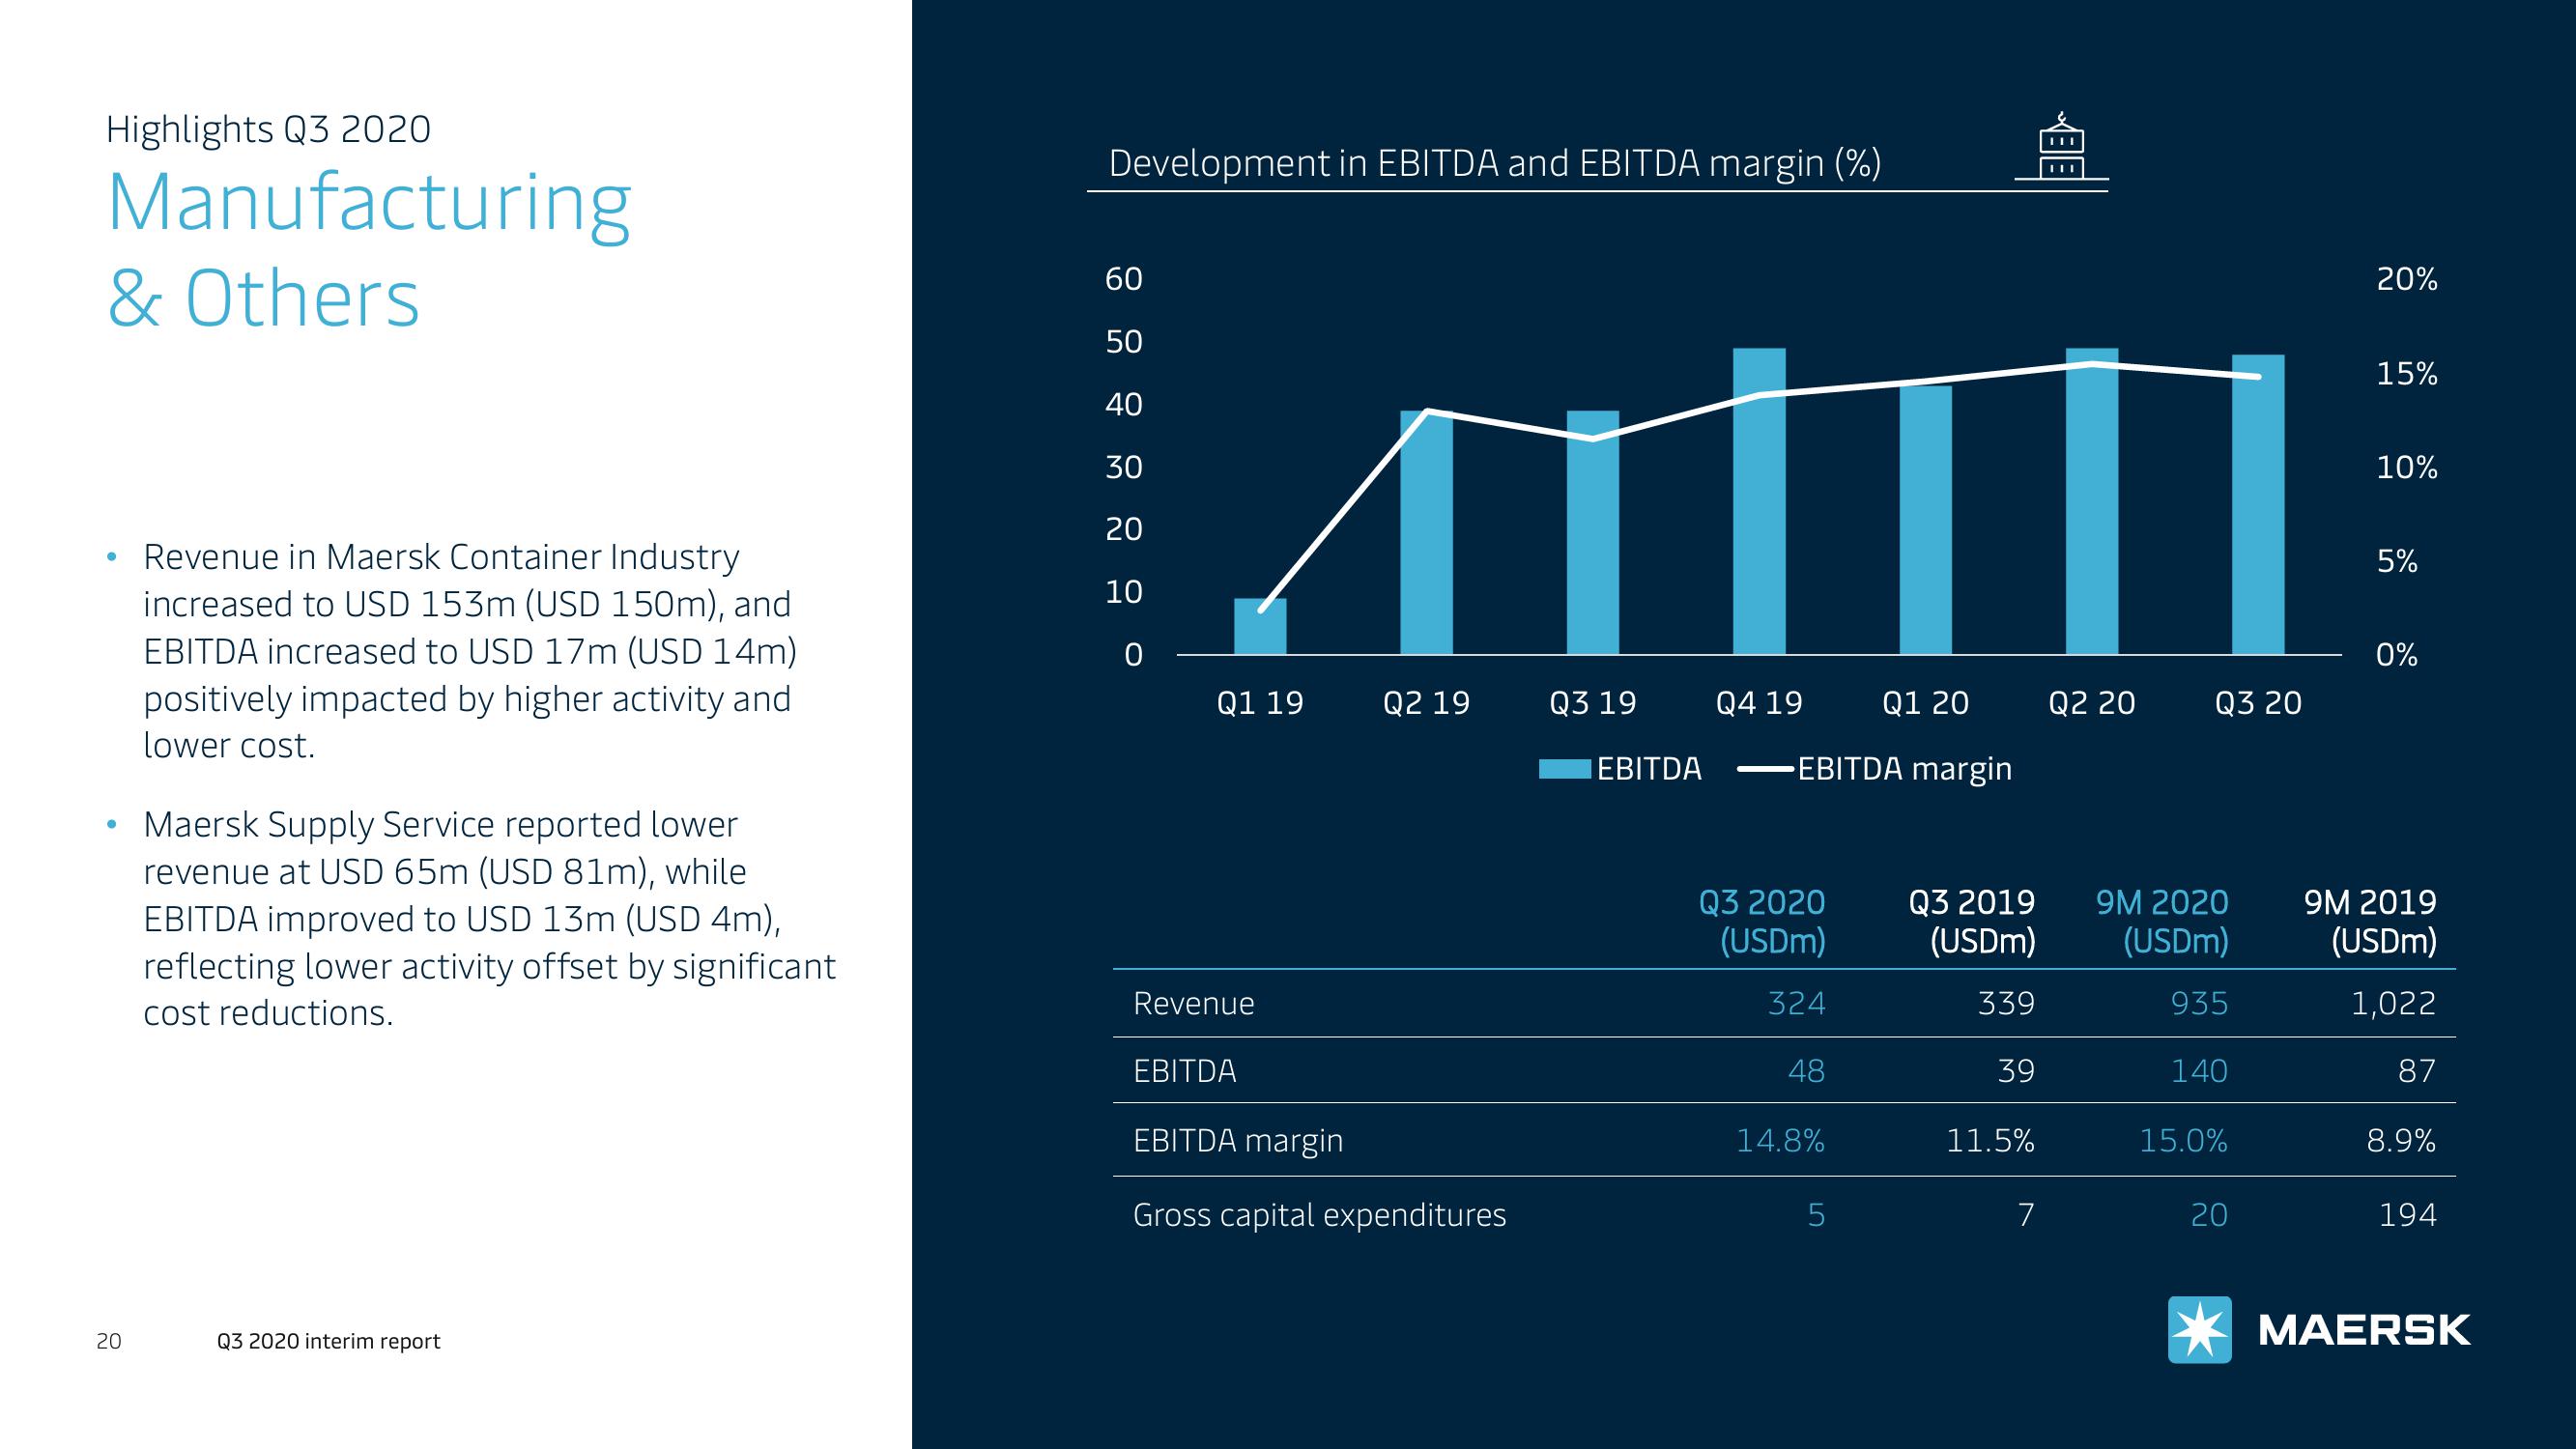
Task: Click the margin value 14.8%
Action: coord(1780,1140)
